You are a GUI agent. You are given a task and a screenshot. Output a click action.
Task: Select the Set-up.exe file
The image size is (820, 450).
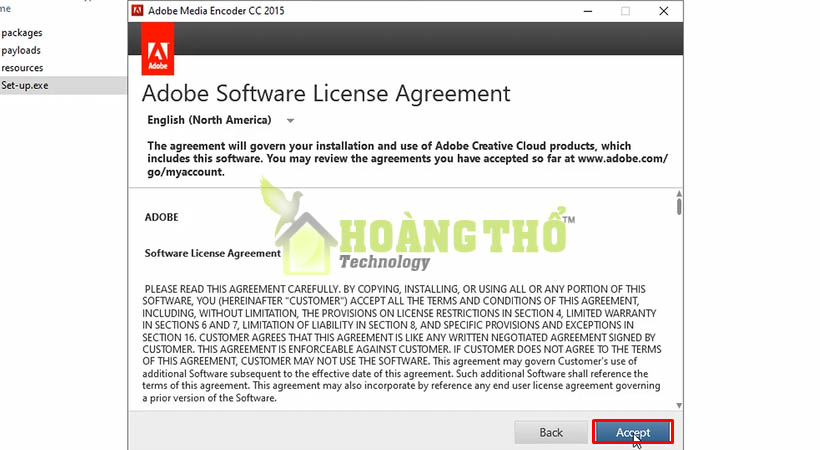26,85
